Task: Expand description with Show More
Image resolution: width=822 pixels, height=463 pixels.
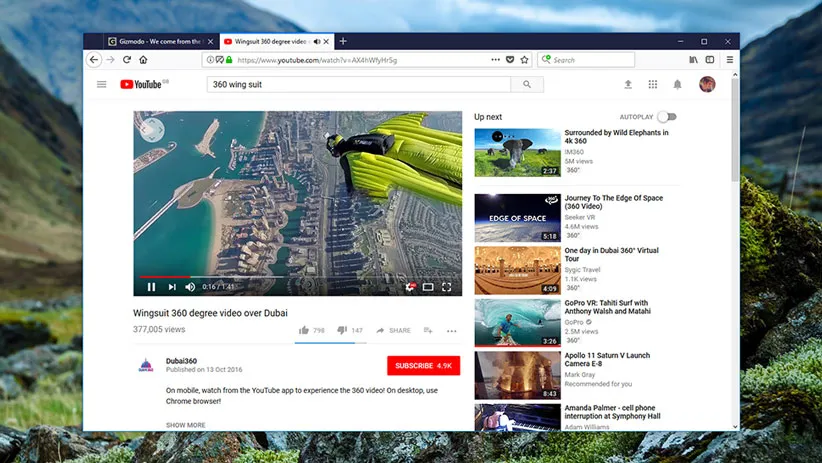Action: 185,425
